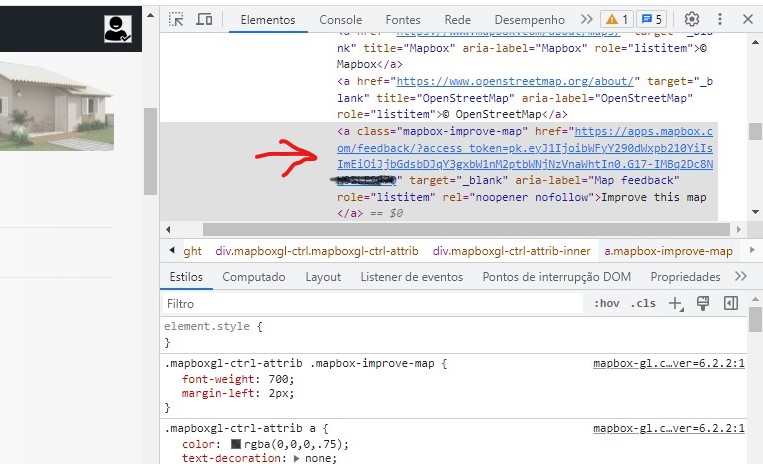Click the user profile avatar icon
This screenshot has width=763, height=464.
tap(118, 28)
